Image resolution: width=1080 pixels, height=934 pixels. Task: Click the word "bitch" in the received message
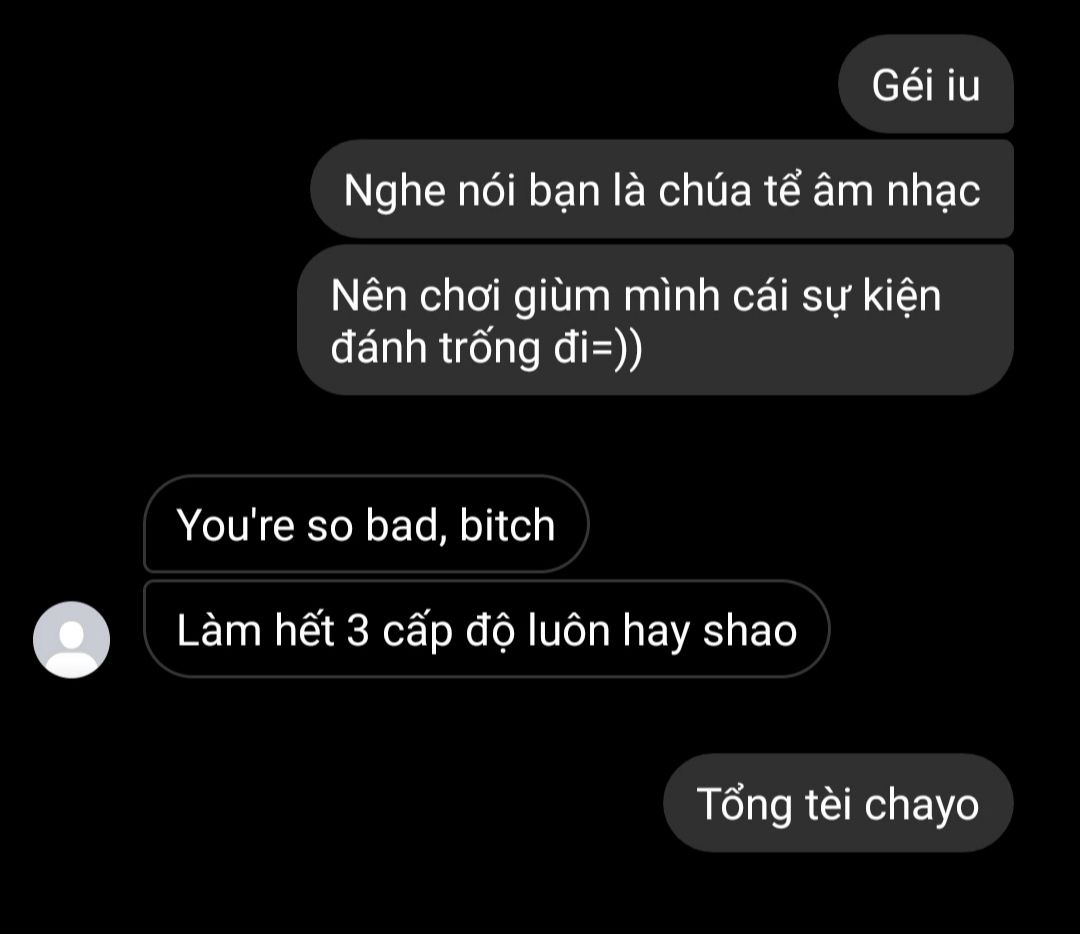point(507,525)
